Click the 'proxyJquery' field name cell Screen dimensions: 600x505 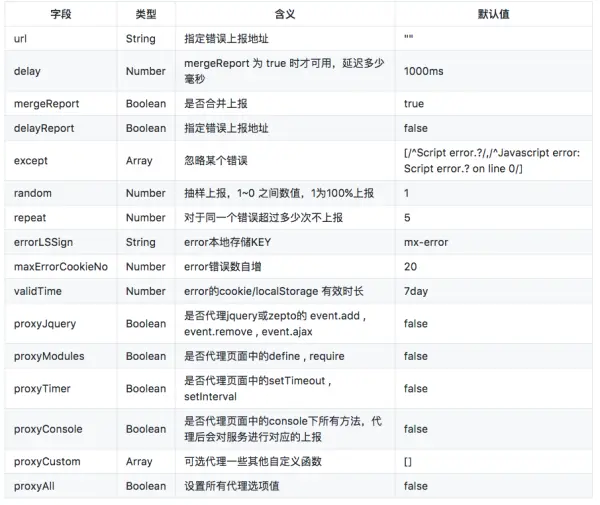tap(45, 324)
